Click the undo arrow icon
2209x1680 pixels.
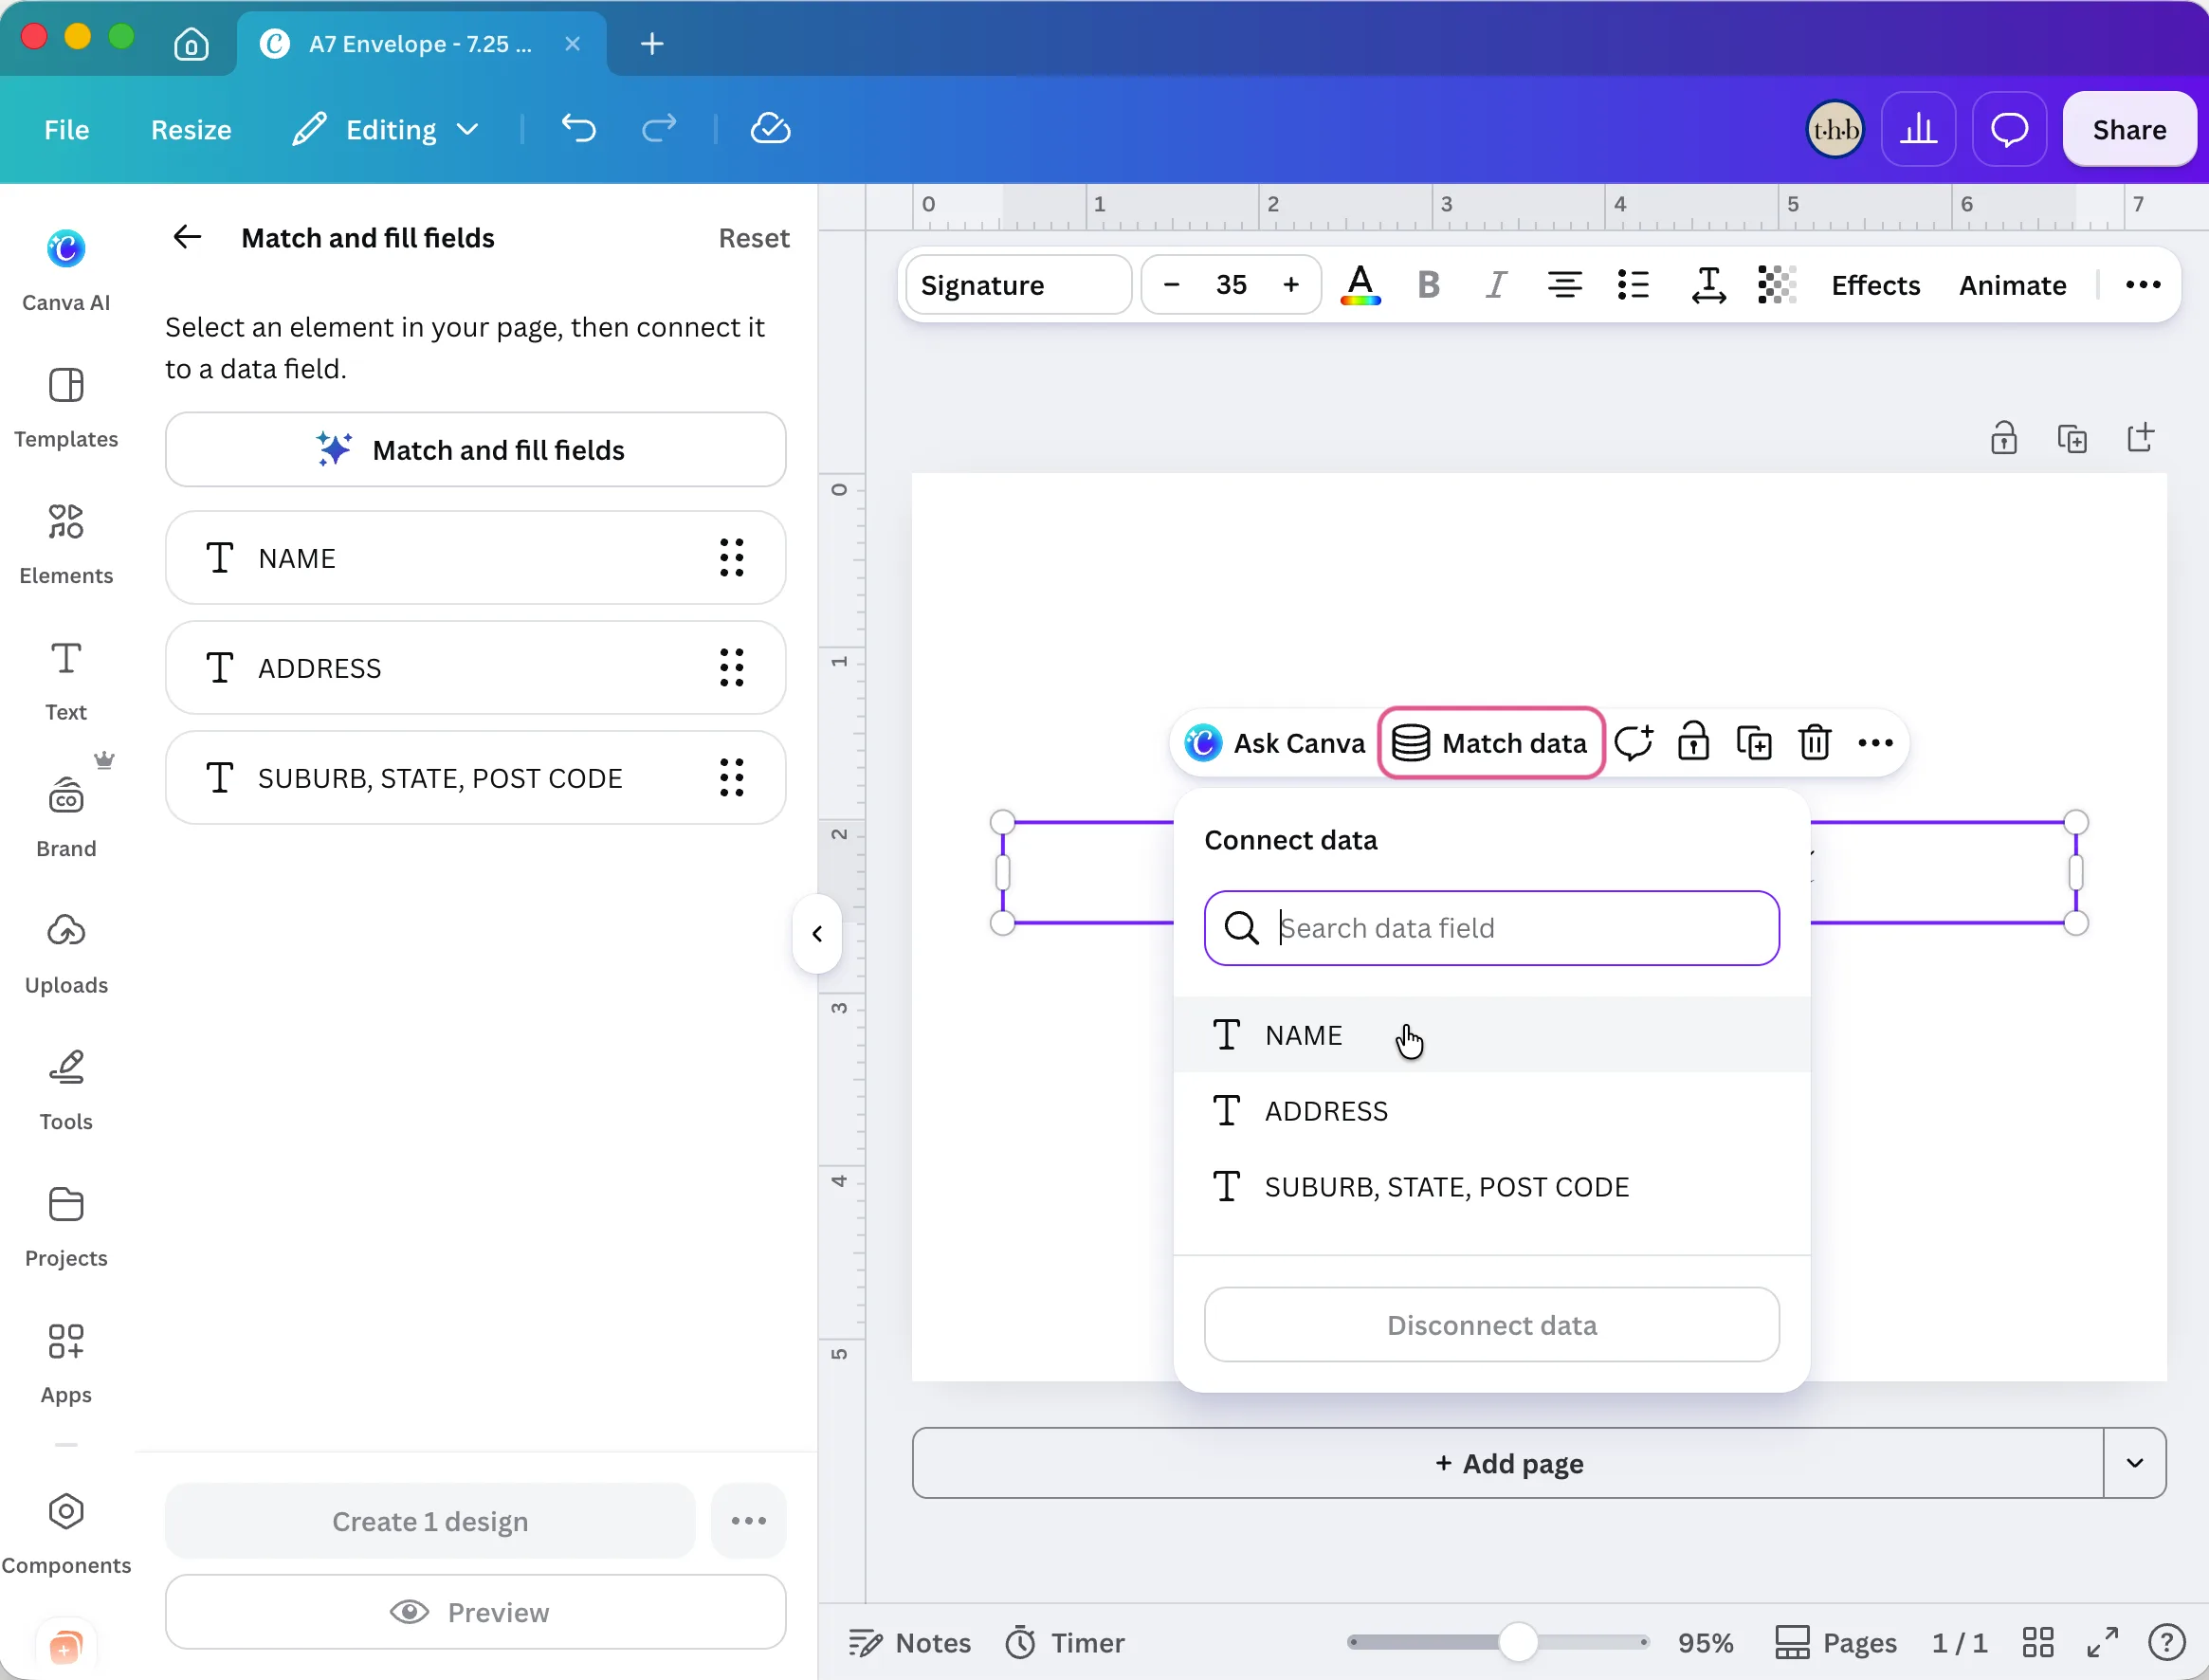pos(578,129)
